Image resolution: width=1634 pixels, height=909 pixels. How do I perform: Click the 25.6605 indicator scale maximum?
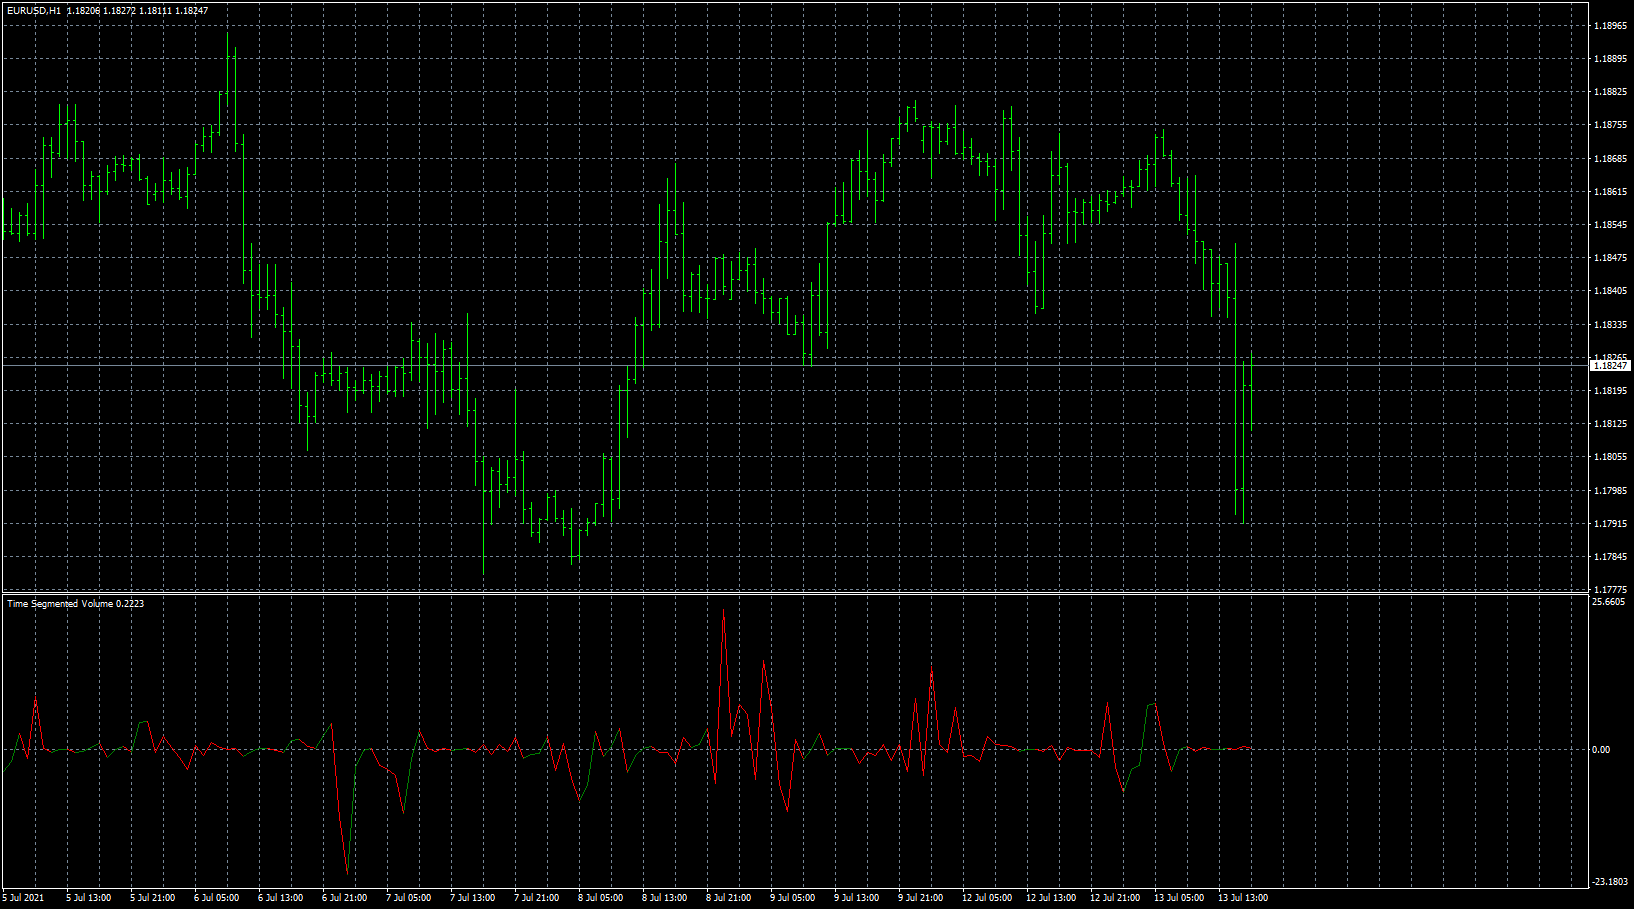pyautogui.click(x=1608, y=602)
